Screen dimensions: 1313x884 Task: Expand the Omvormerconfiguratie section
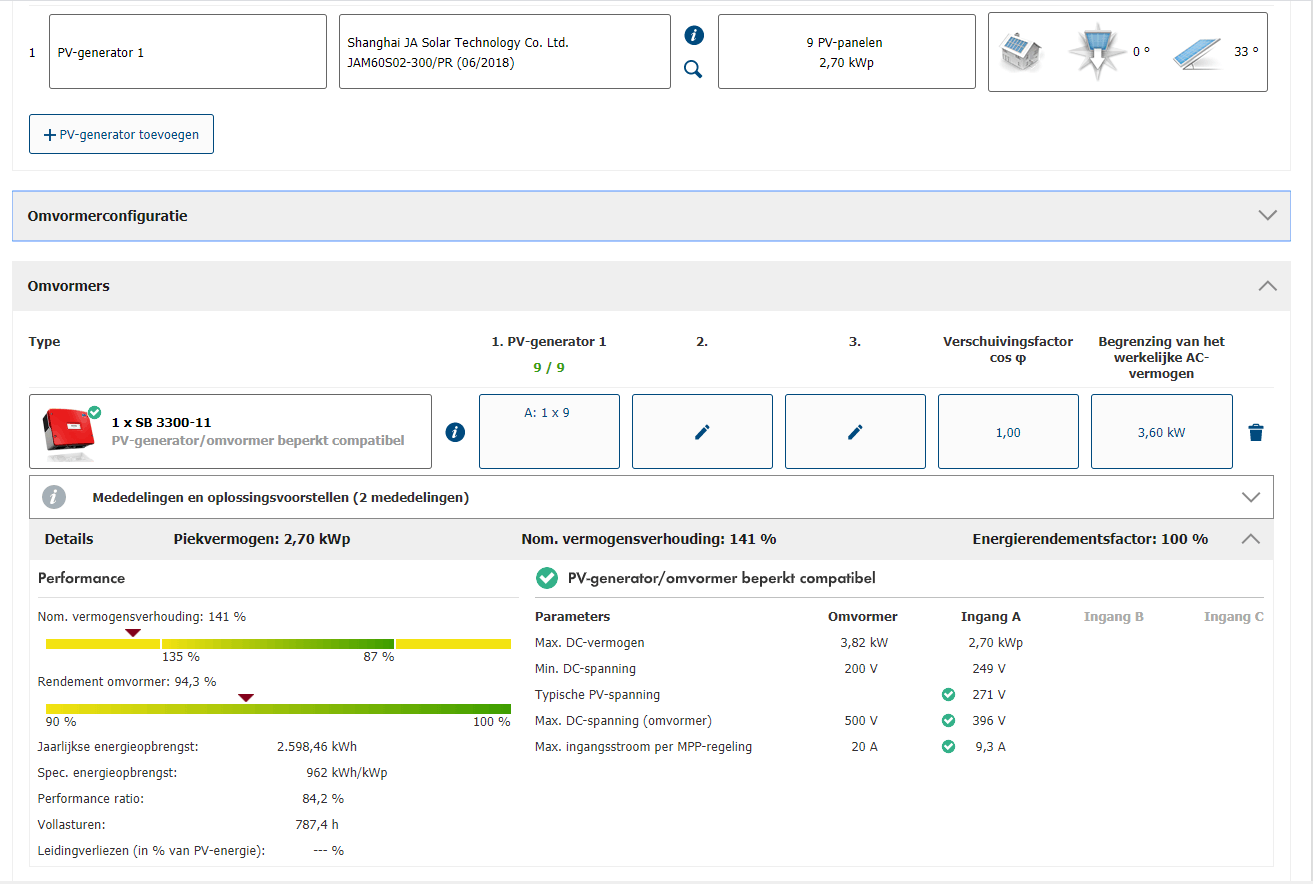point(1267,216)
